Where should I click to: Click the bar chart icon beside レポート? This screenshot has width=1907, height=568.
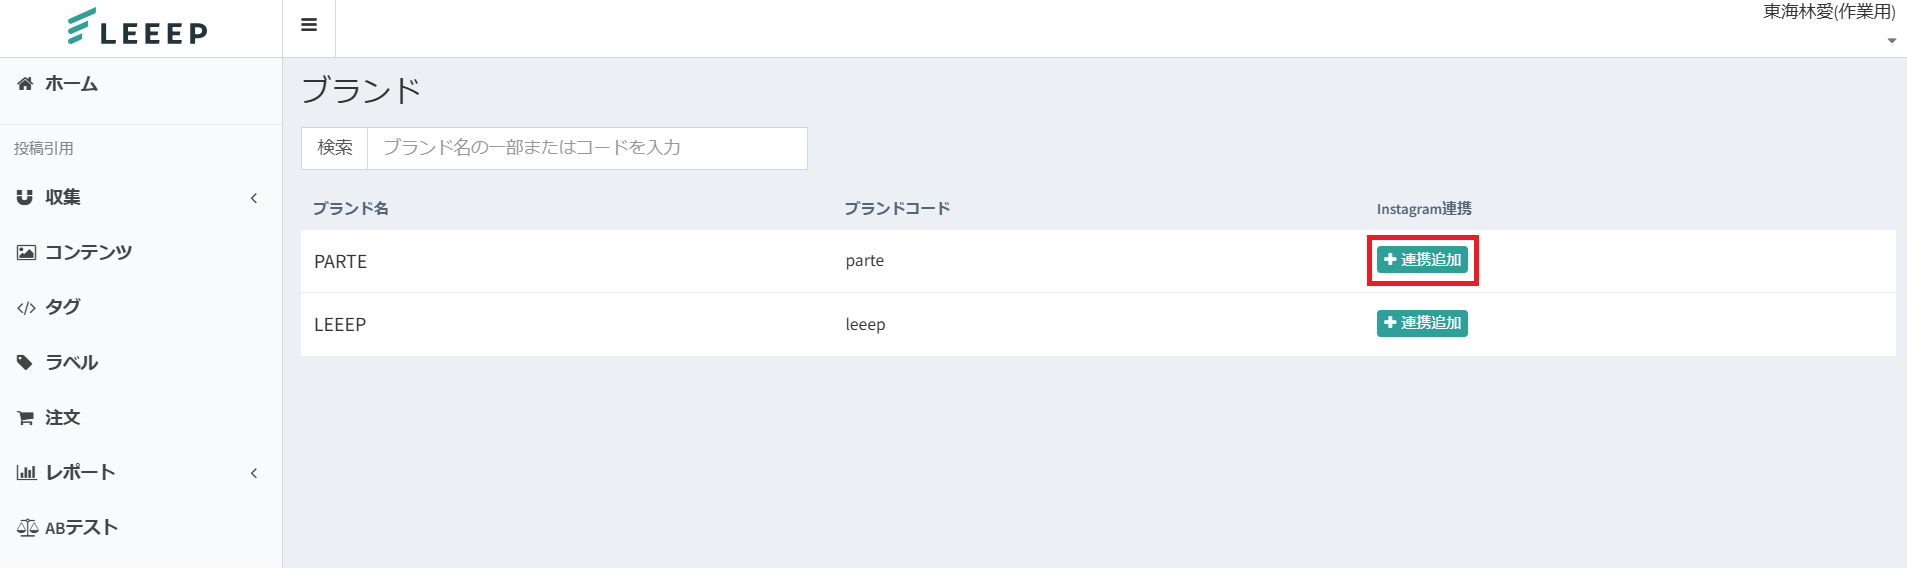(26, 472)
